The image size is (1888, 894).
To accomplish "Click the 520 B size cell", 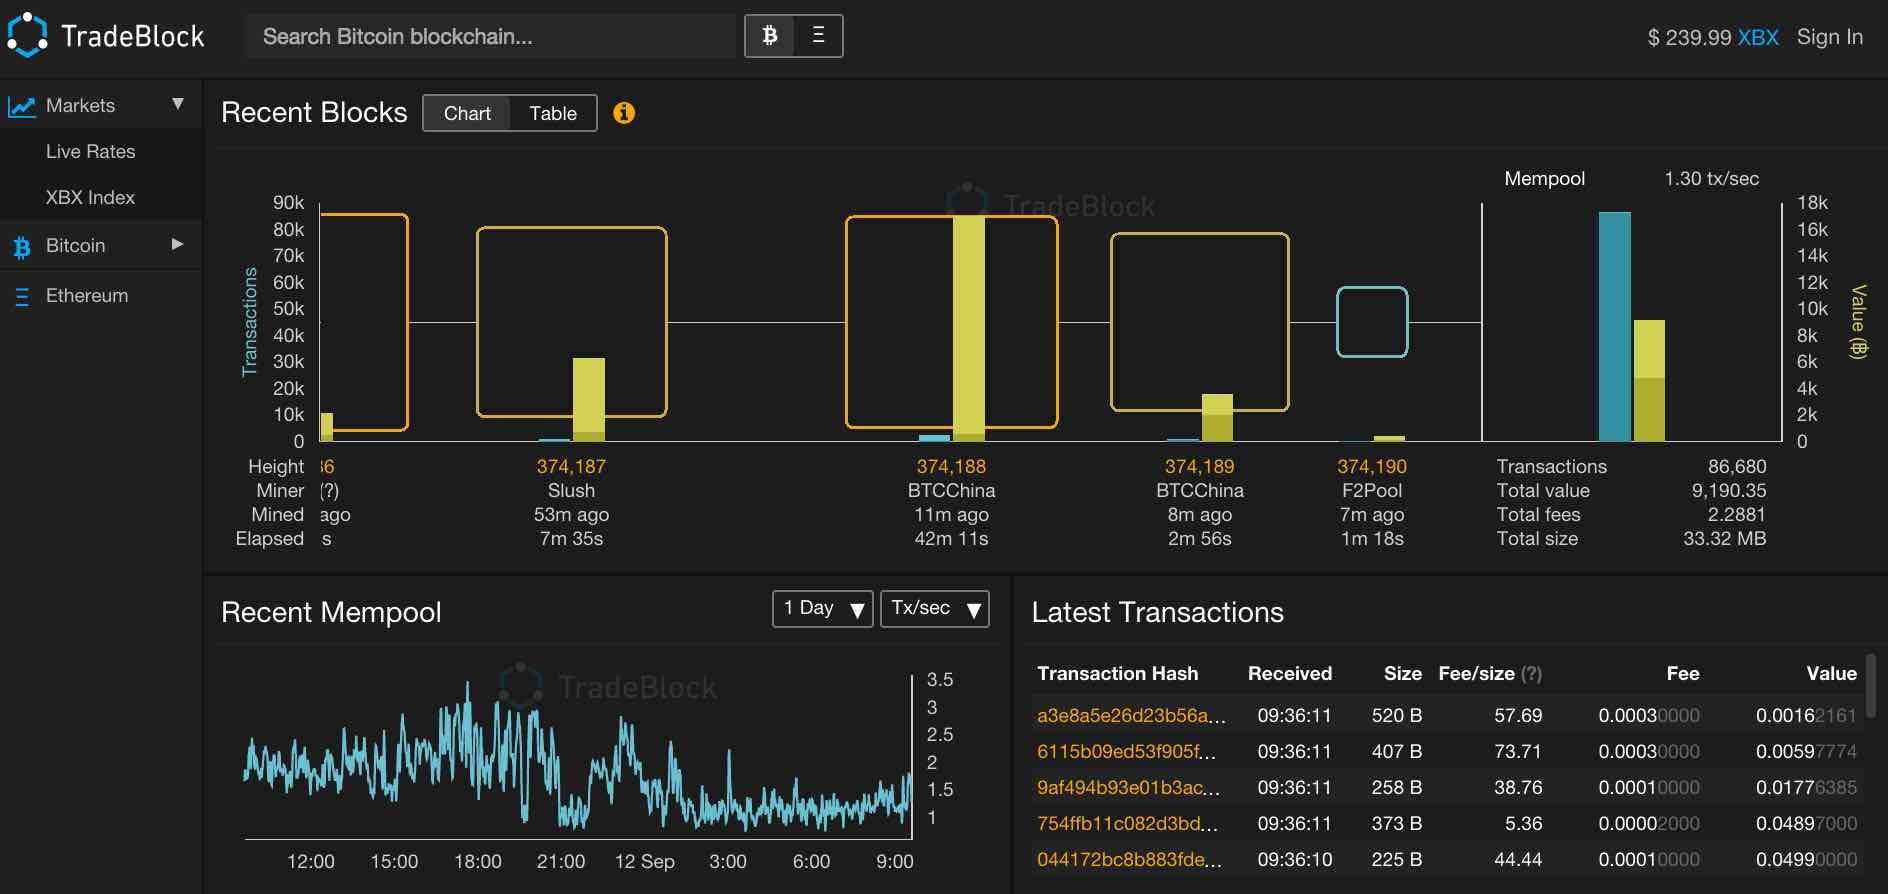I will 1396,716.
